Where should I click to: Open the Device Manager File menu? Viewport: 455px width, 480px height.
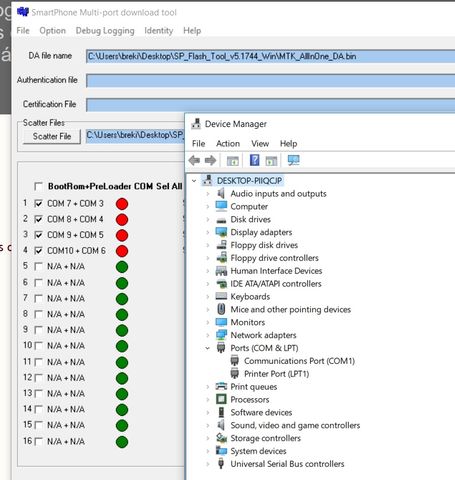point(198,144)
